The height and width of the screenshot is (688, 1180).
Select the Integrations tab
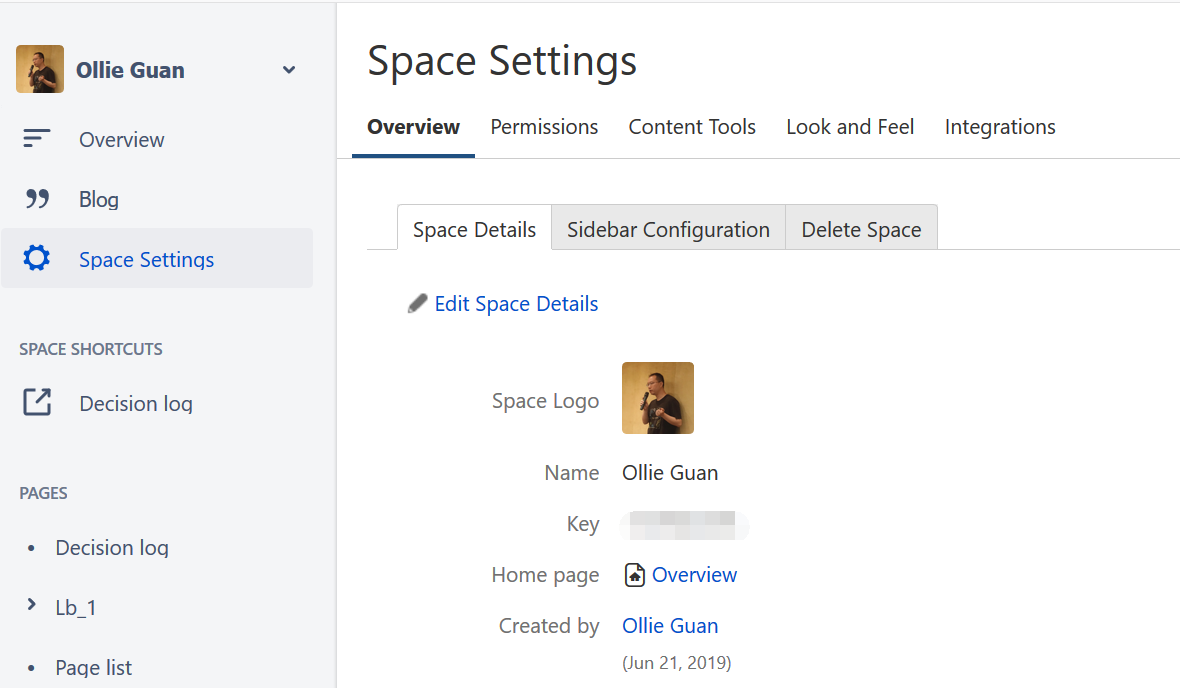coord(1000,127)
